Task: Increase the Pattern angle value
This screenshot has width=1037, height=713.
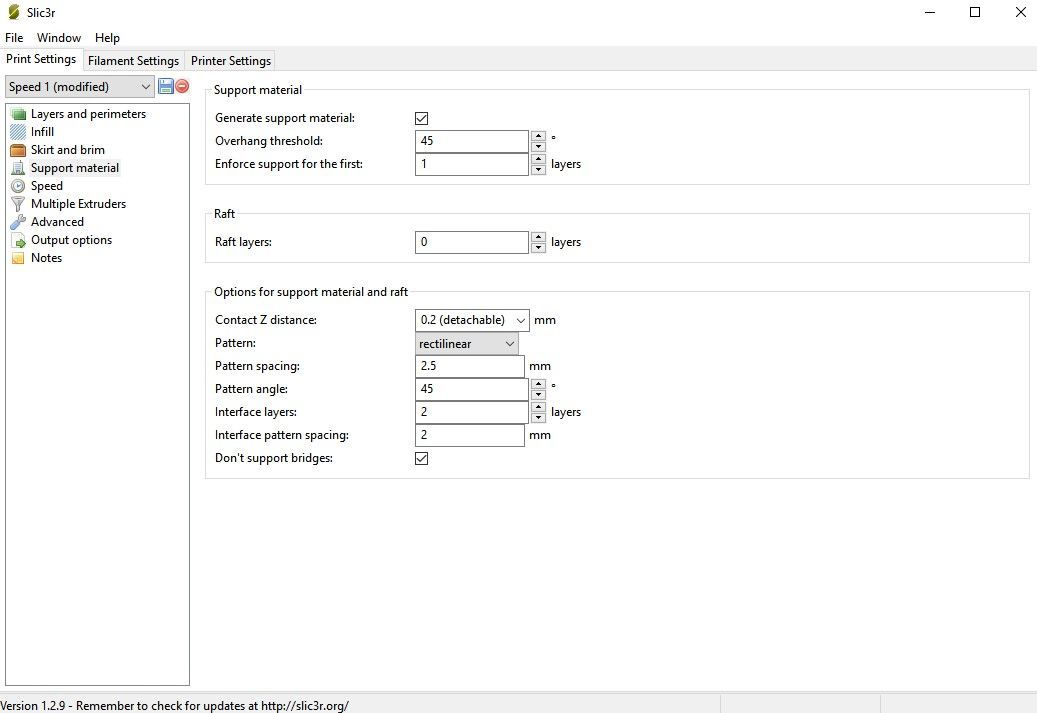Action: tap(538, 384)
